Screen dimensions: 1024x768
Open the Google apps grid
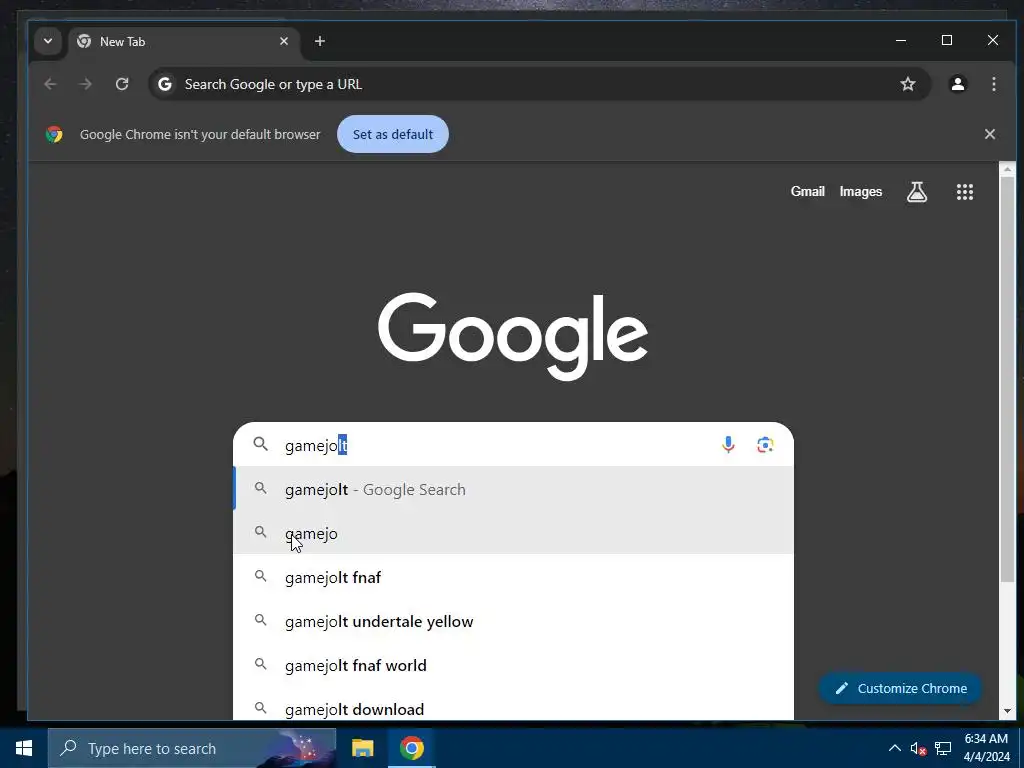tap(965, 191)
